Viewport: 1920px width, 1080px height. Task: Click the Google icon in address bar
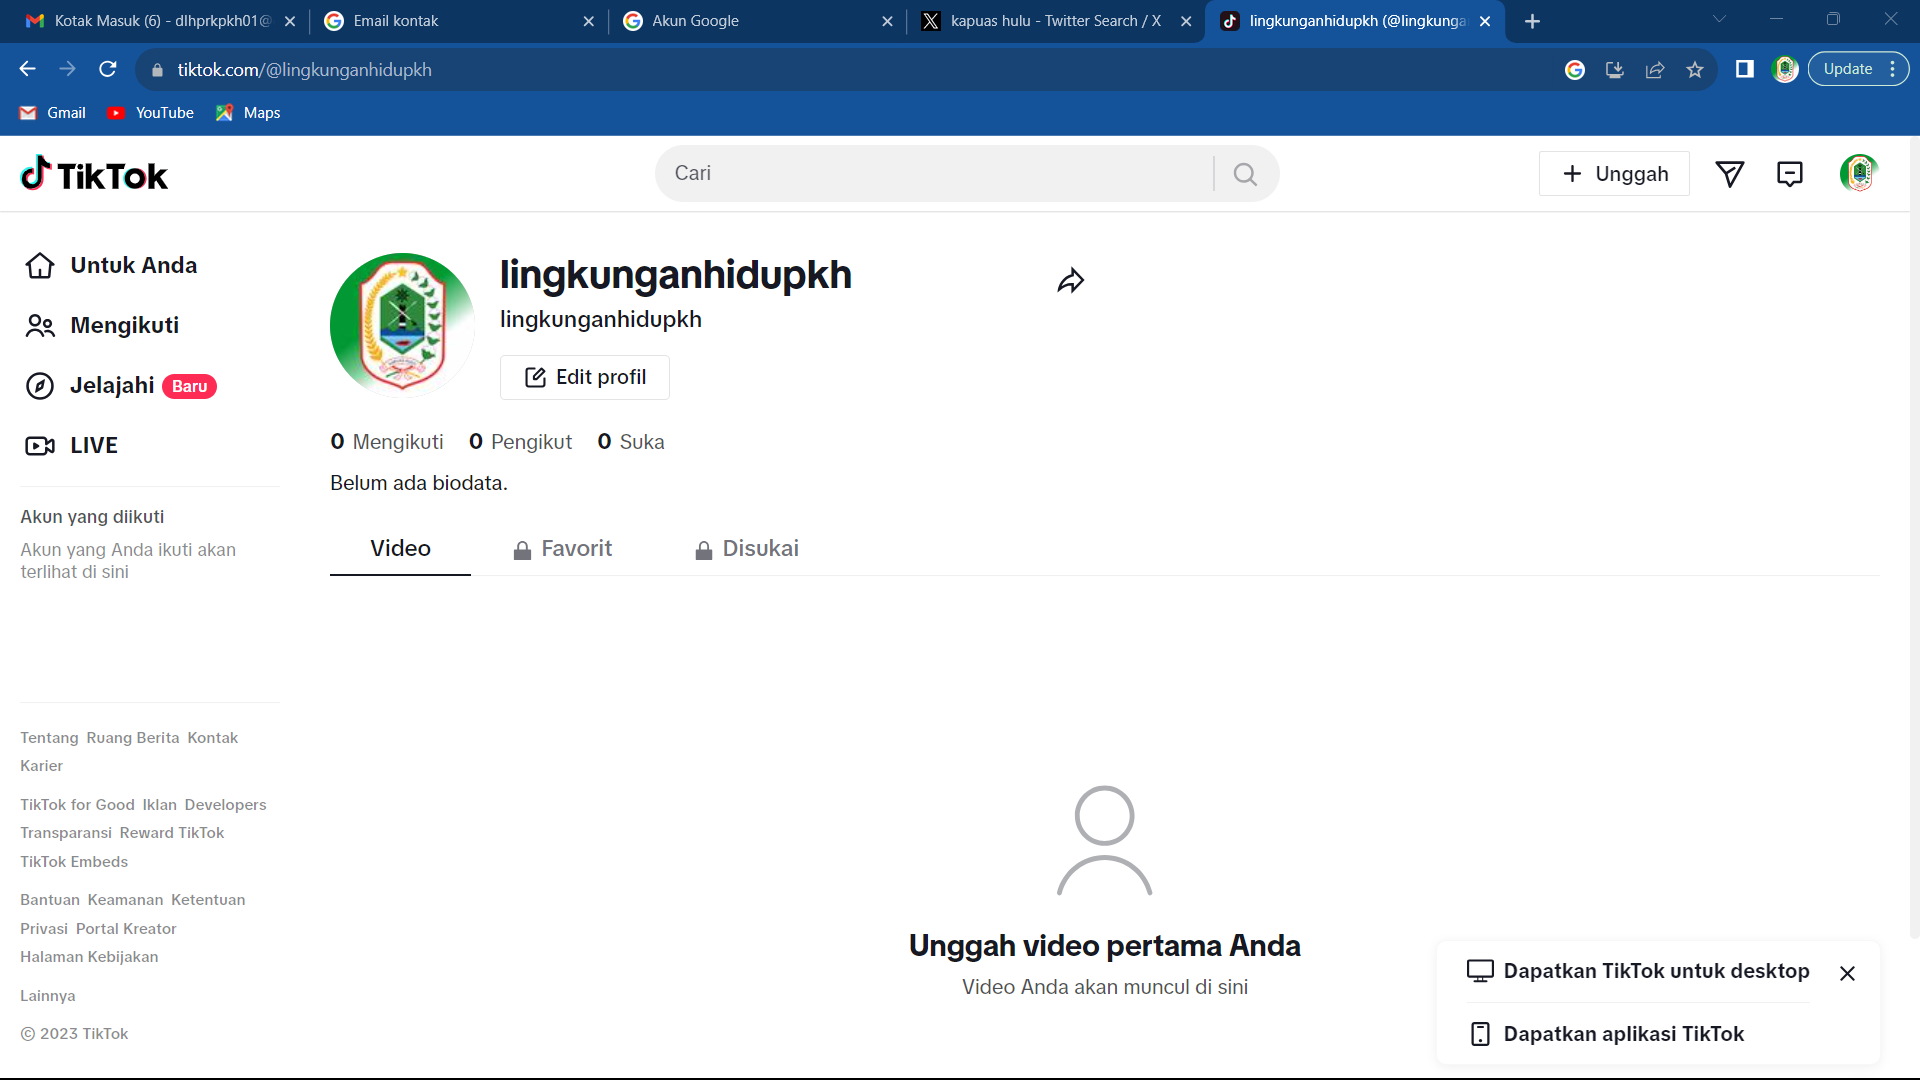coord(1575,69)
